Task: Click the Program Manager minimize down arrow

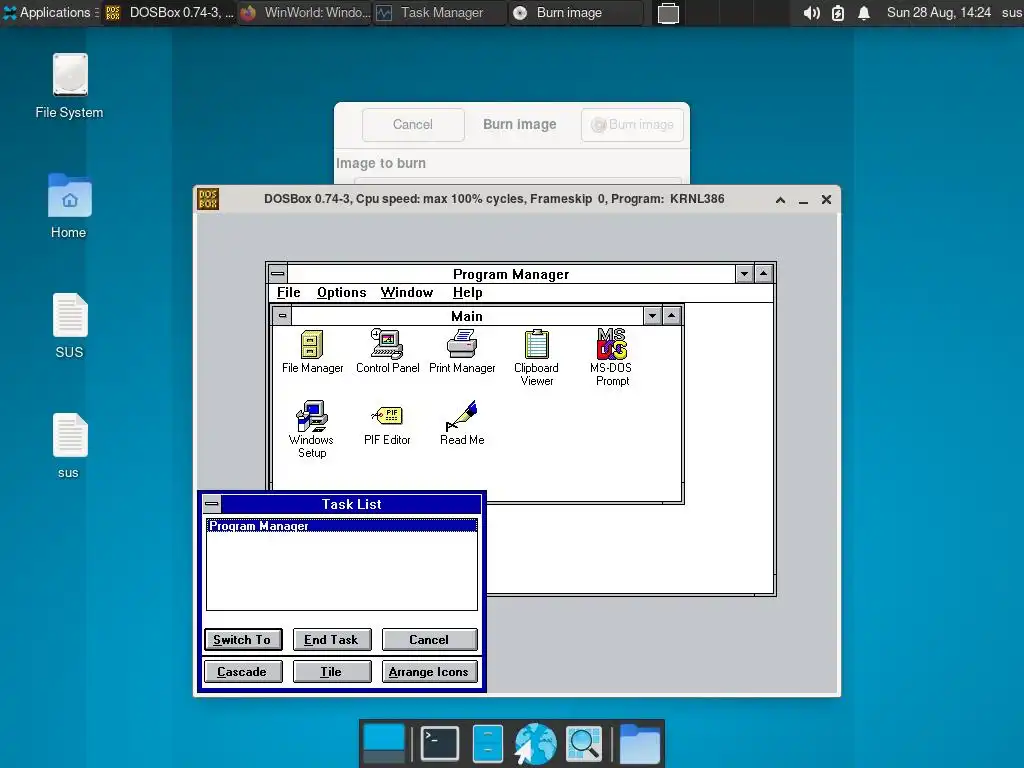Action: (x=744, y=274)
